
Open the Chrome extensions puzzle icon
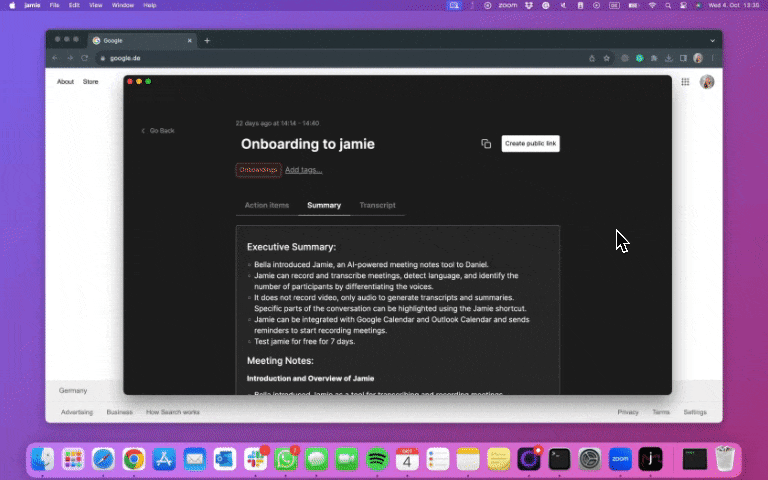click(x=654, y=58)
